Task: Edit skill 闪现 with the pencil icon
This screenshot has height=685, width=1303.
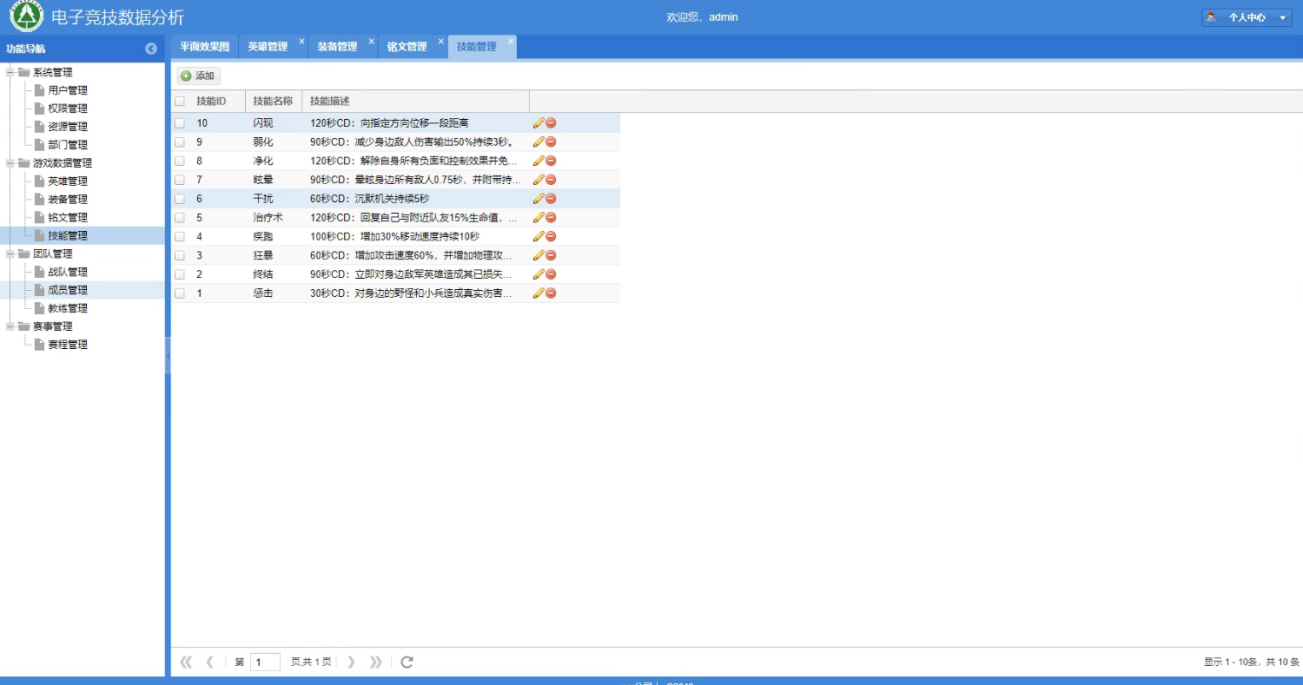Action: pos(539,123)
